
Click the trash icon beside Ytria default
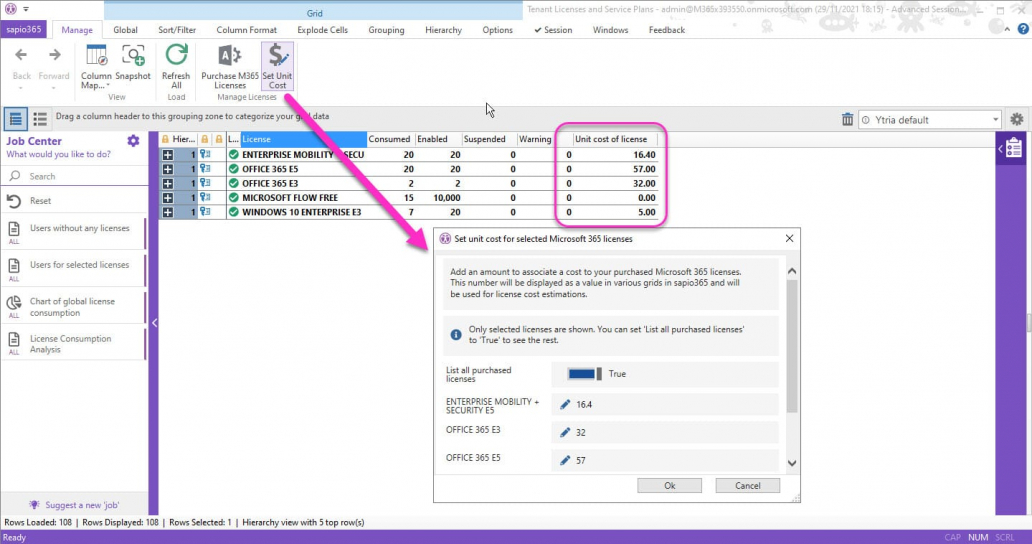[x=847, y=120]
